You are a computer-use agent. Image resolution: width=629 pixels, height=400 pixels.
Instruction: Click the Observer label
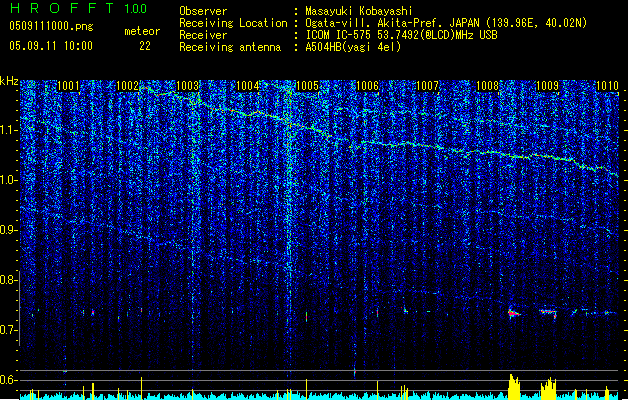coord(203,11)
